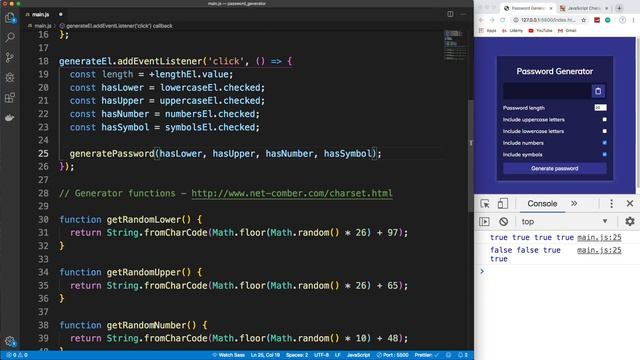Open second main.js:25 source link in console

pos(599,250)
